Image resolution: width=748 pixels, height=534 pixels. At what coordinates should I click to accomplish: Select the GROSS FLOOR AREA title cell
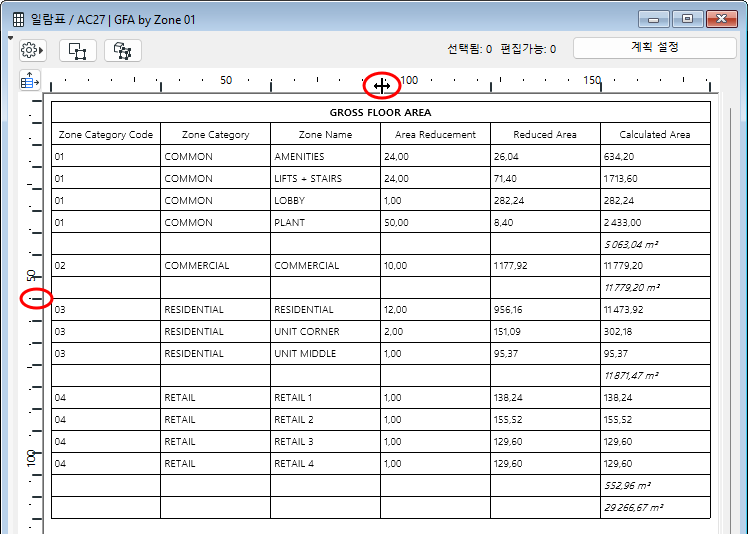pos(381,112)
